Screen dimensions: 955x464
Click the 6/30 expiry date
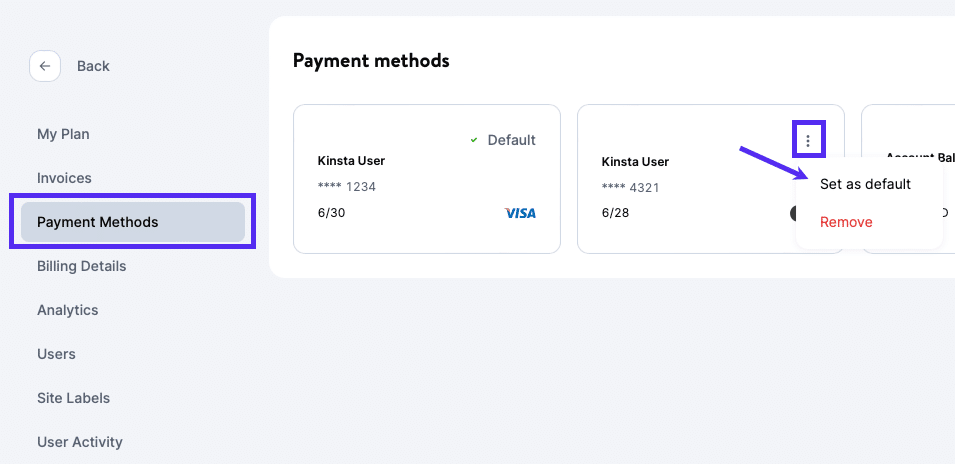click(332, 213)
